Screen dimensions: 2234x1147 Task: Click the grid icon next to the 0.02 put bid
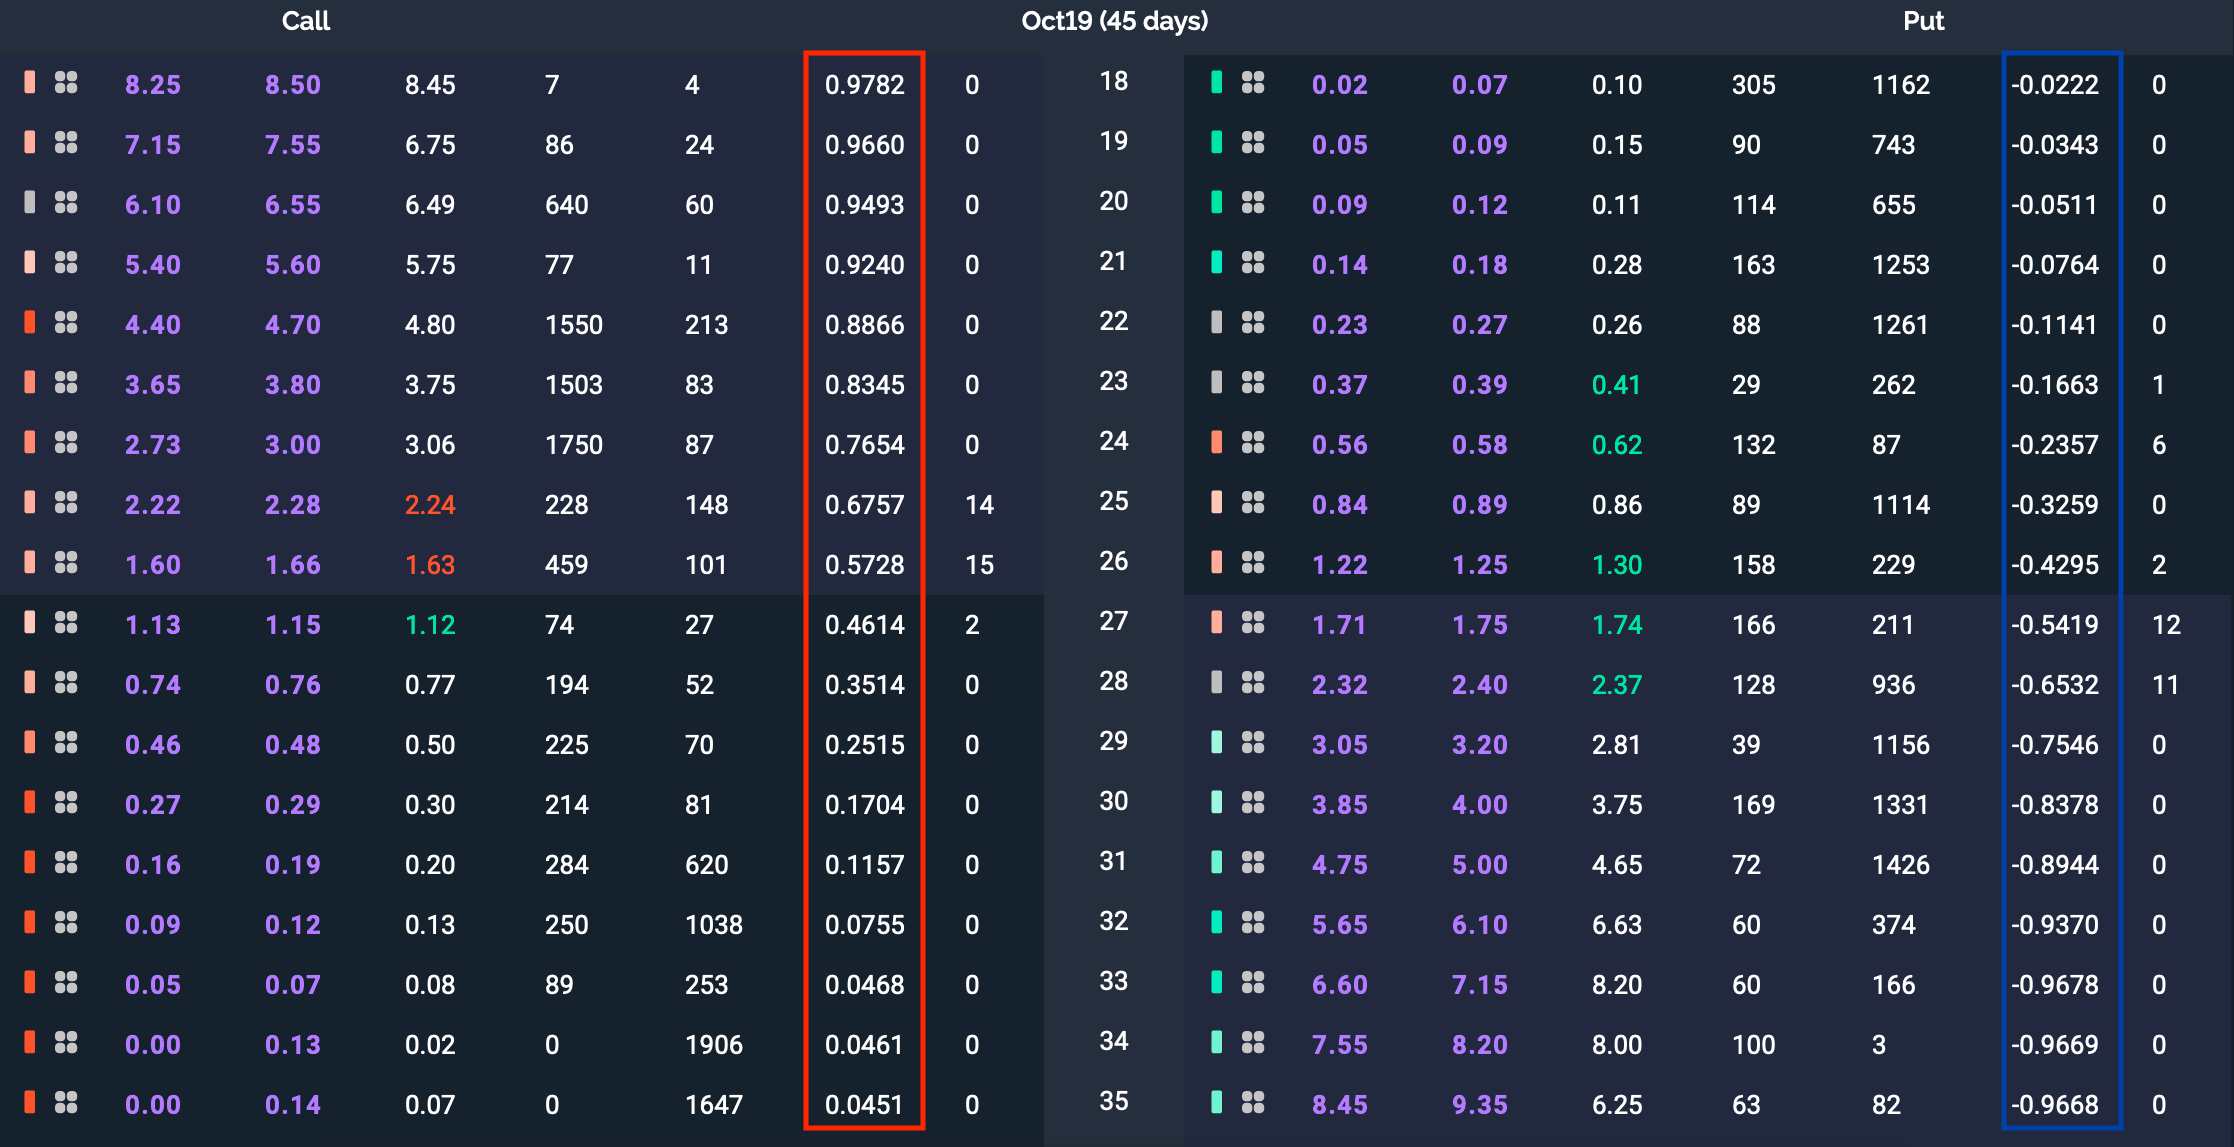point(1253,84)
